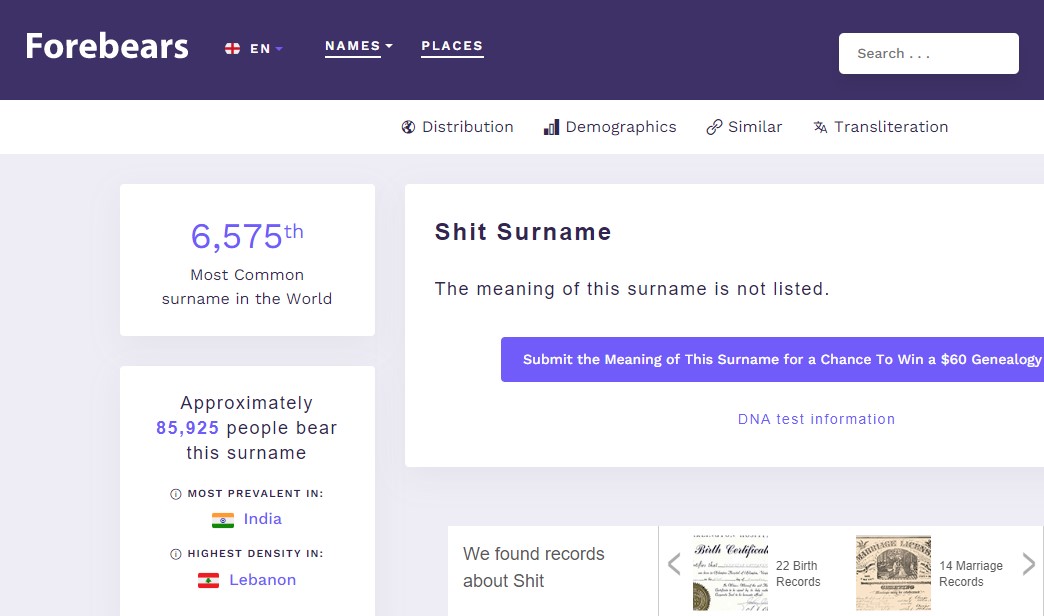Click the Similar chain link icon
This screenshot has width=1044, height=616.
click(714, 127)
